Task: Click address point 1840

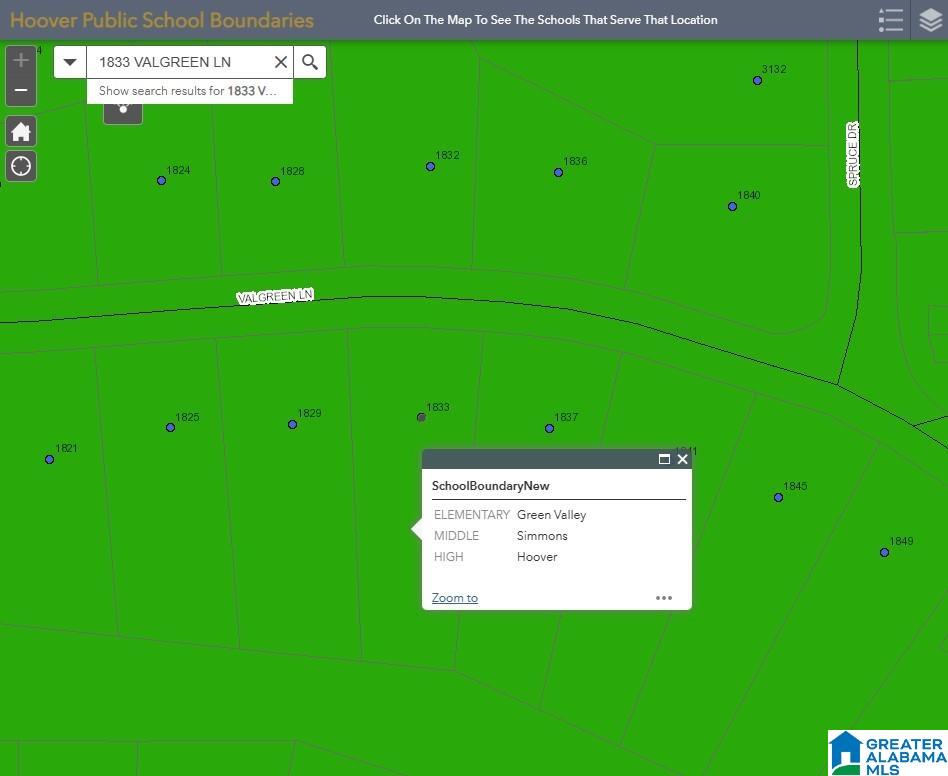Action: [732, 207]
